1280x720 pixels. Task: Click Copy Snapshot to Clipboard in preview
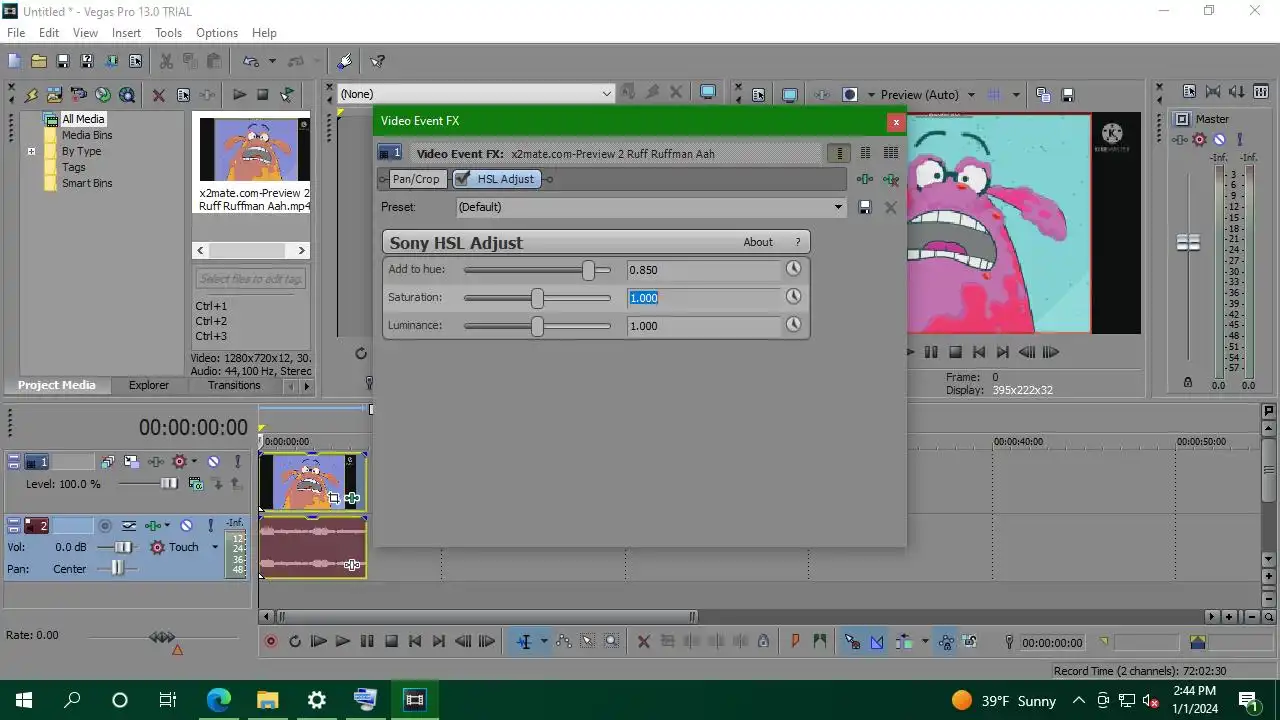coord(1043,95)
